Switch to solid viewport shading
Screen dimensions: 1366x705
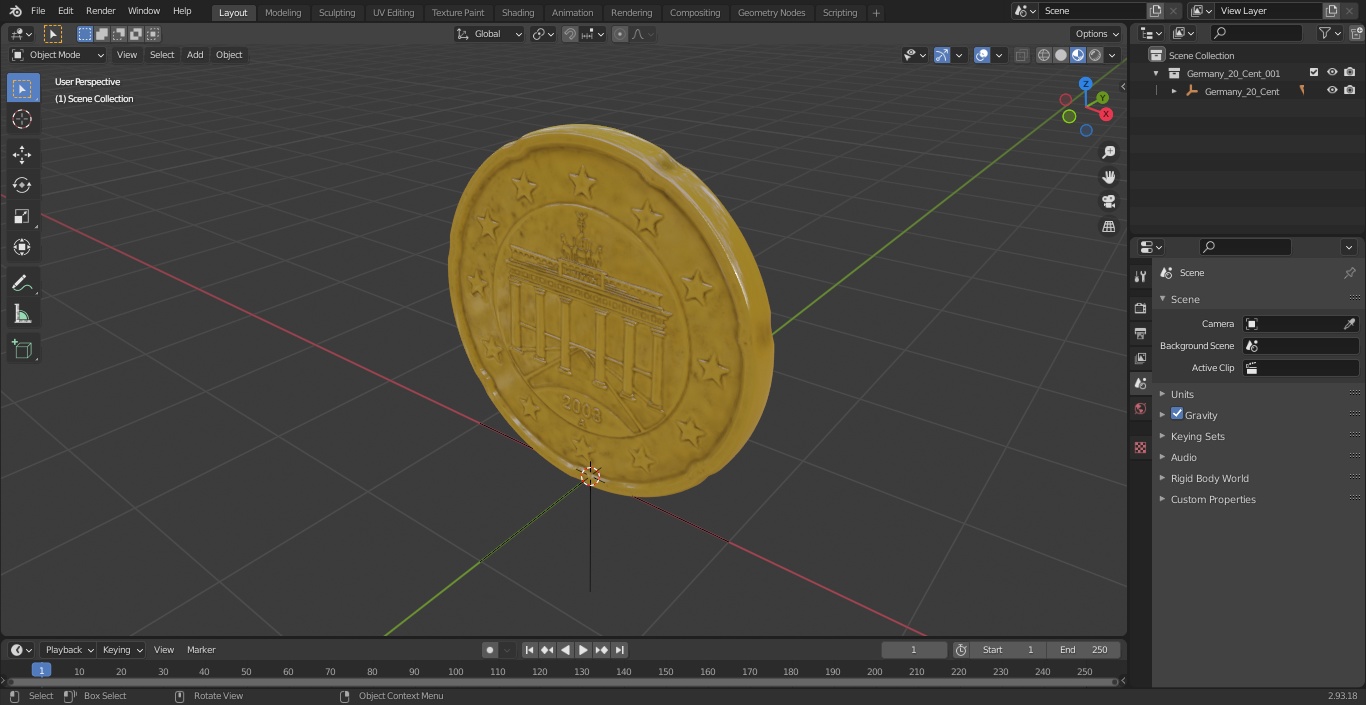click(x=1061, y=55)
